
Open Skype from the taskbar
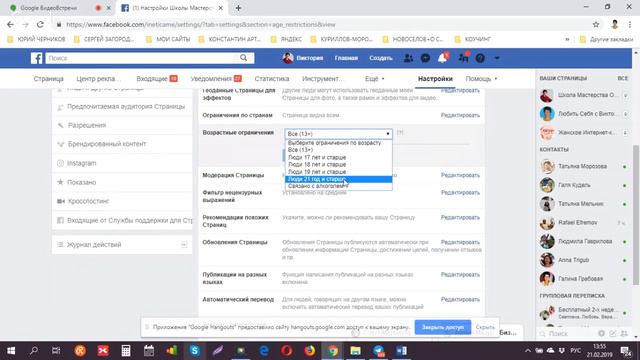click(x=195, y=351)
